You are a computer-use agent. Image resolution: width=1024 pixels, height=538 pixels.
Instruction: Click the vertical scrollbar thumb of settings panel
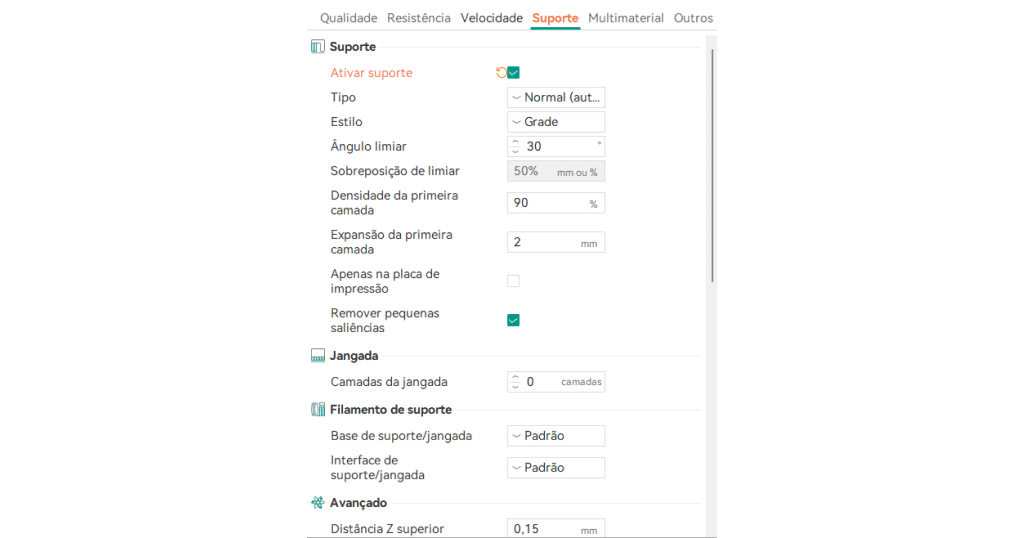click(x=712, y=165)
